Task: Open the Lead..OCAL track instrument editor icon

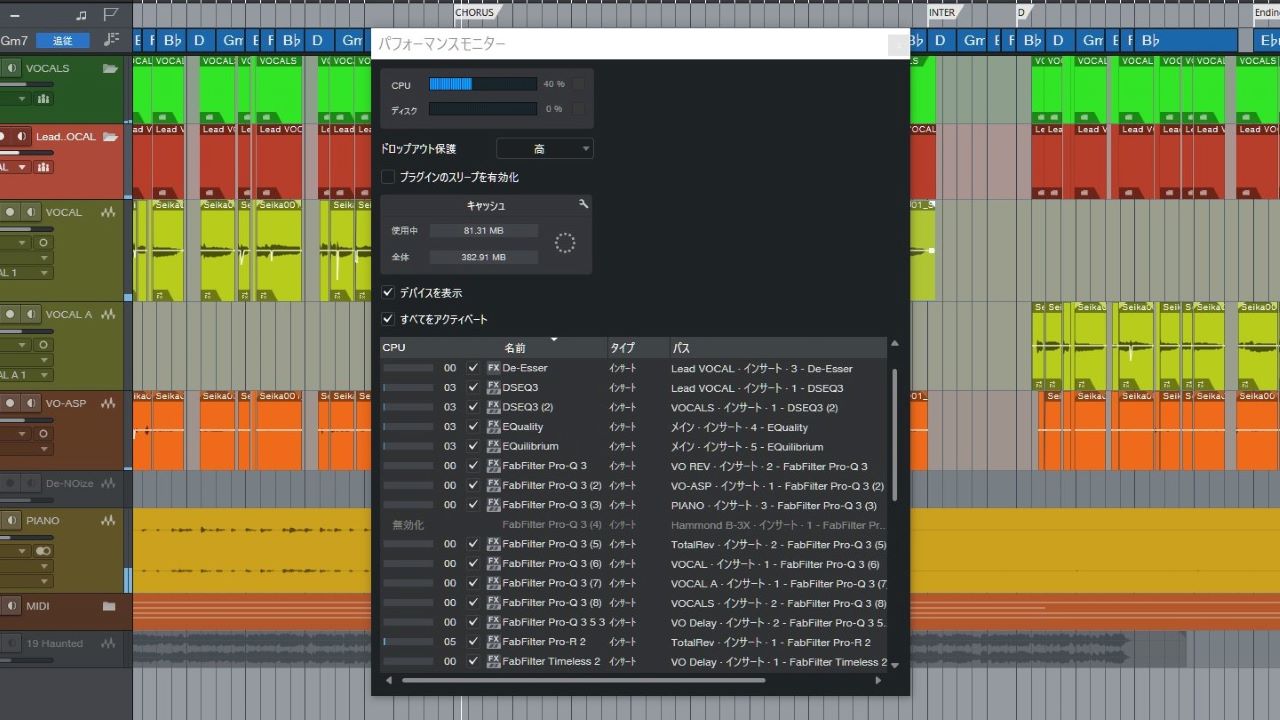Action: point(43,167)
